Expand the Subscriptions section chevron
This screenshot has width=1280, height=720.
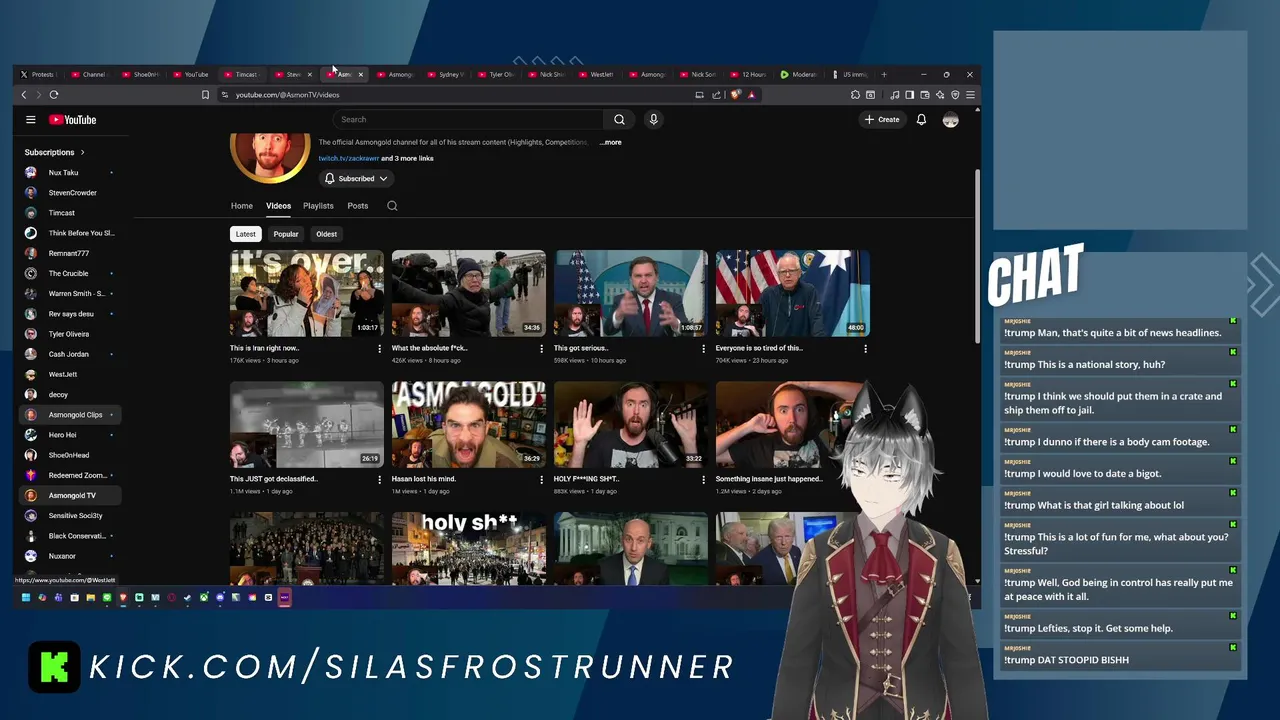(82, 152)
